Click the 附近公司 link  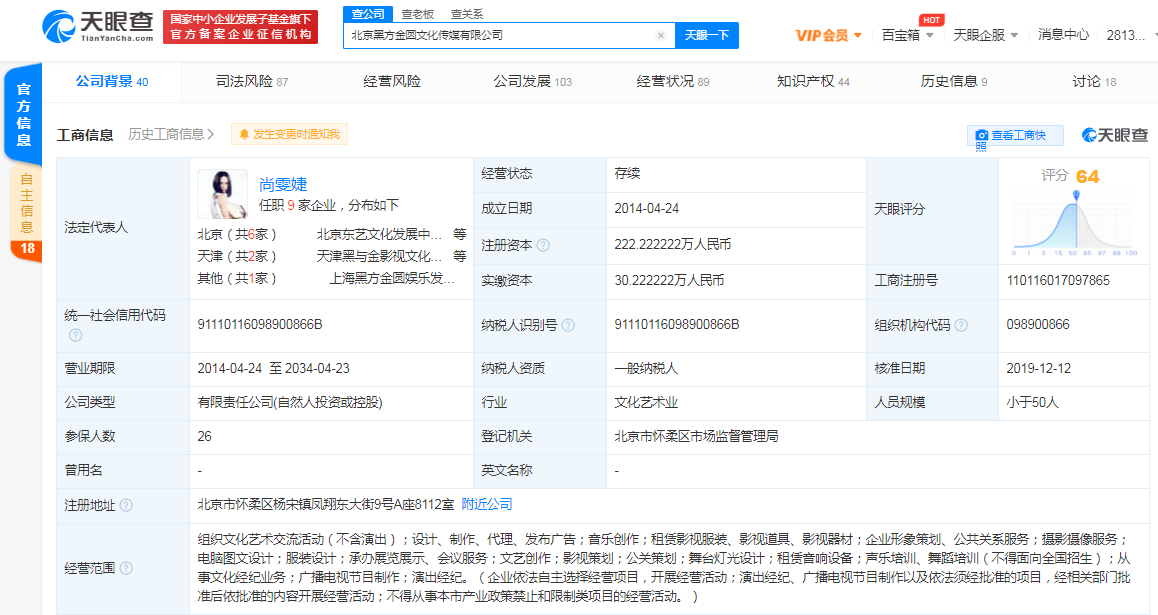487,504
